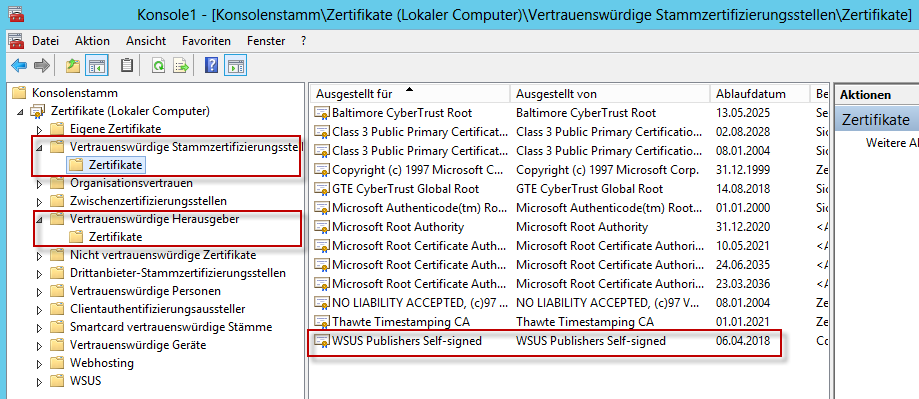
Task: Select the Webhosting folder
Action: click(x=102, y=363)
